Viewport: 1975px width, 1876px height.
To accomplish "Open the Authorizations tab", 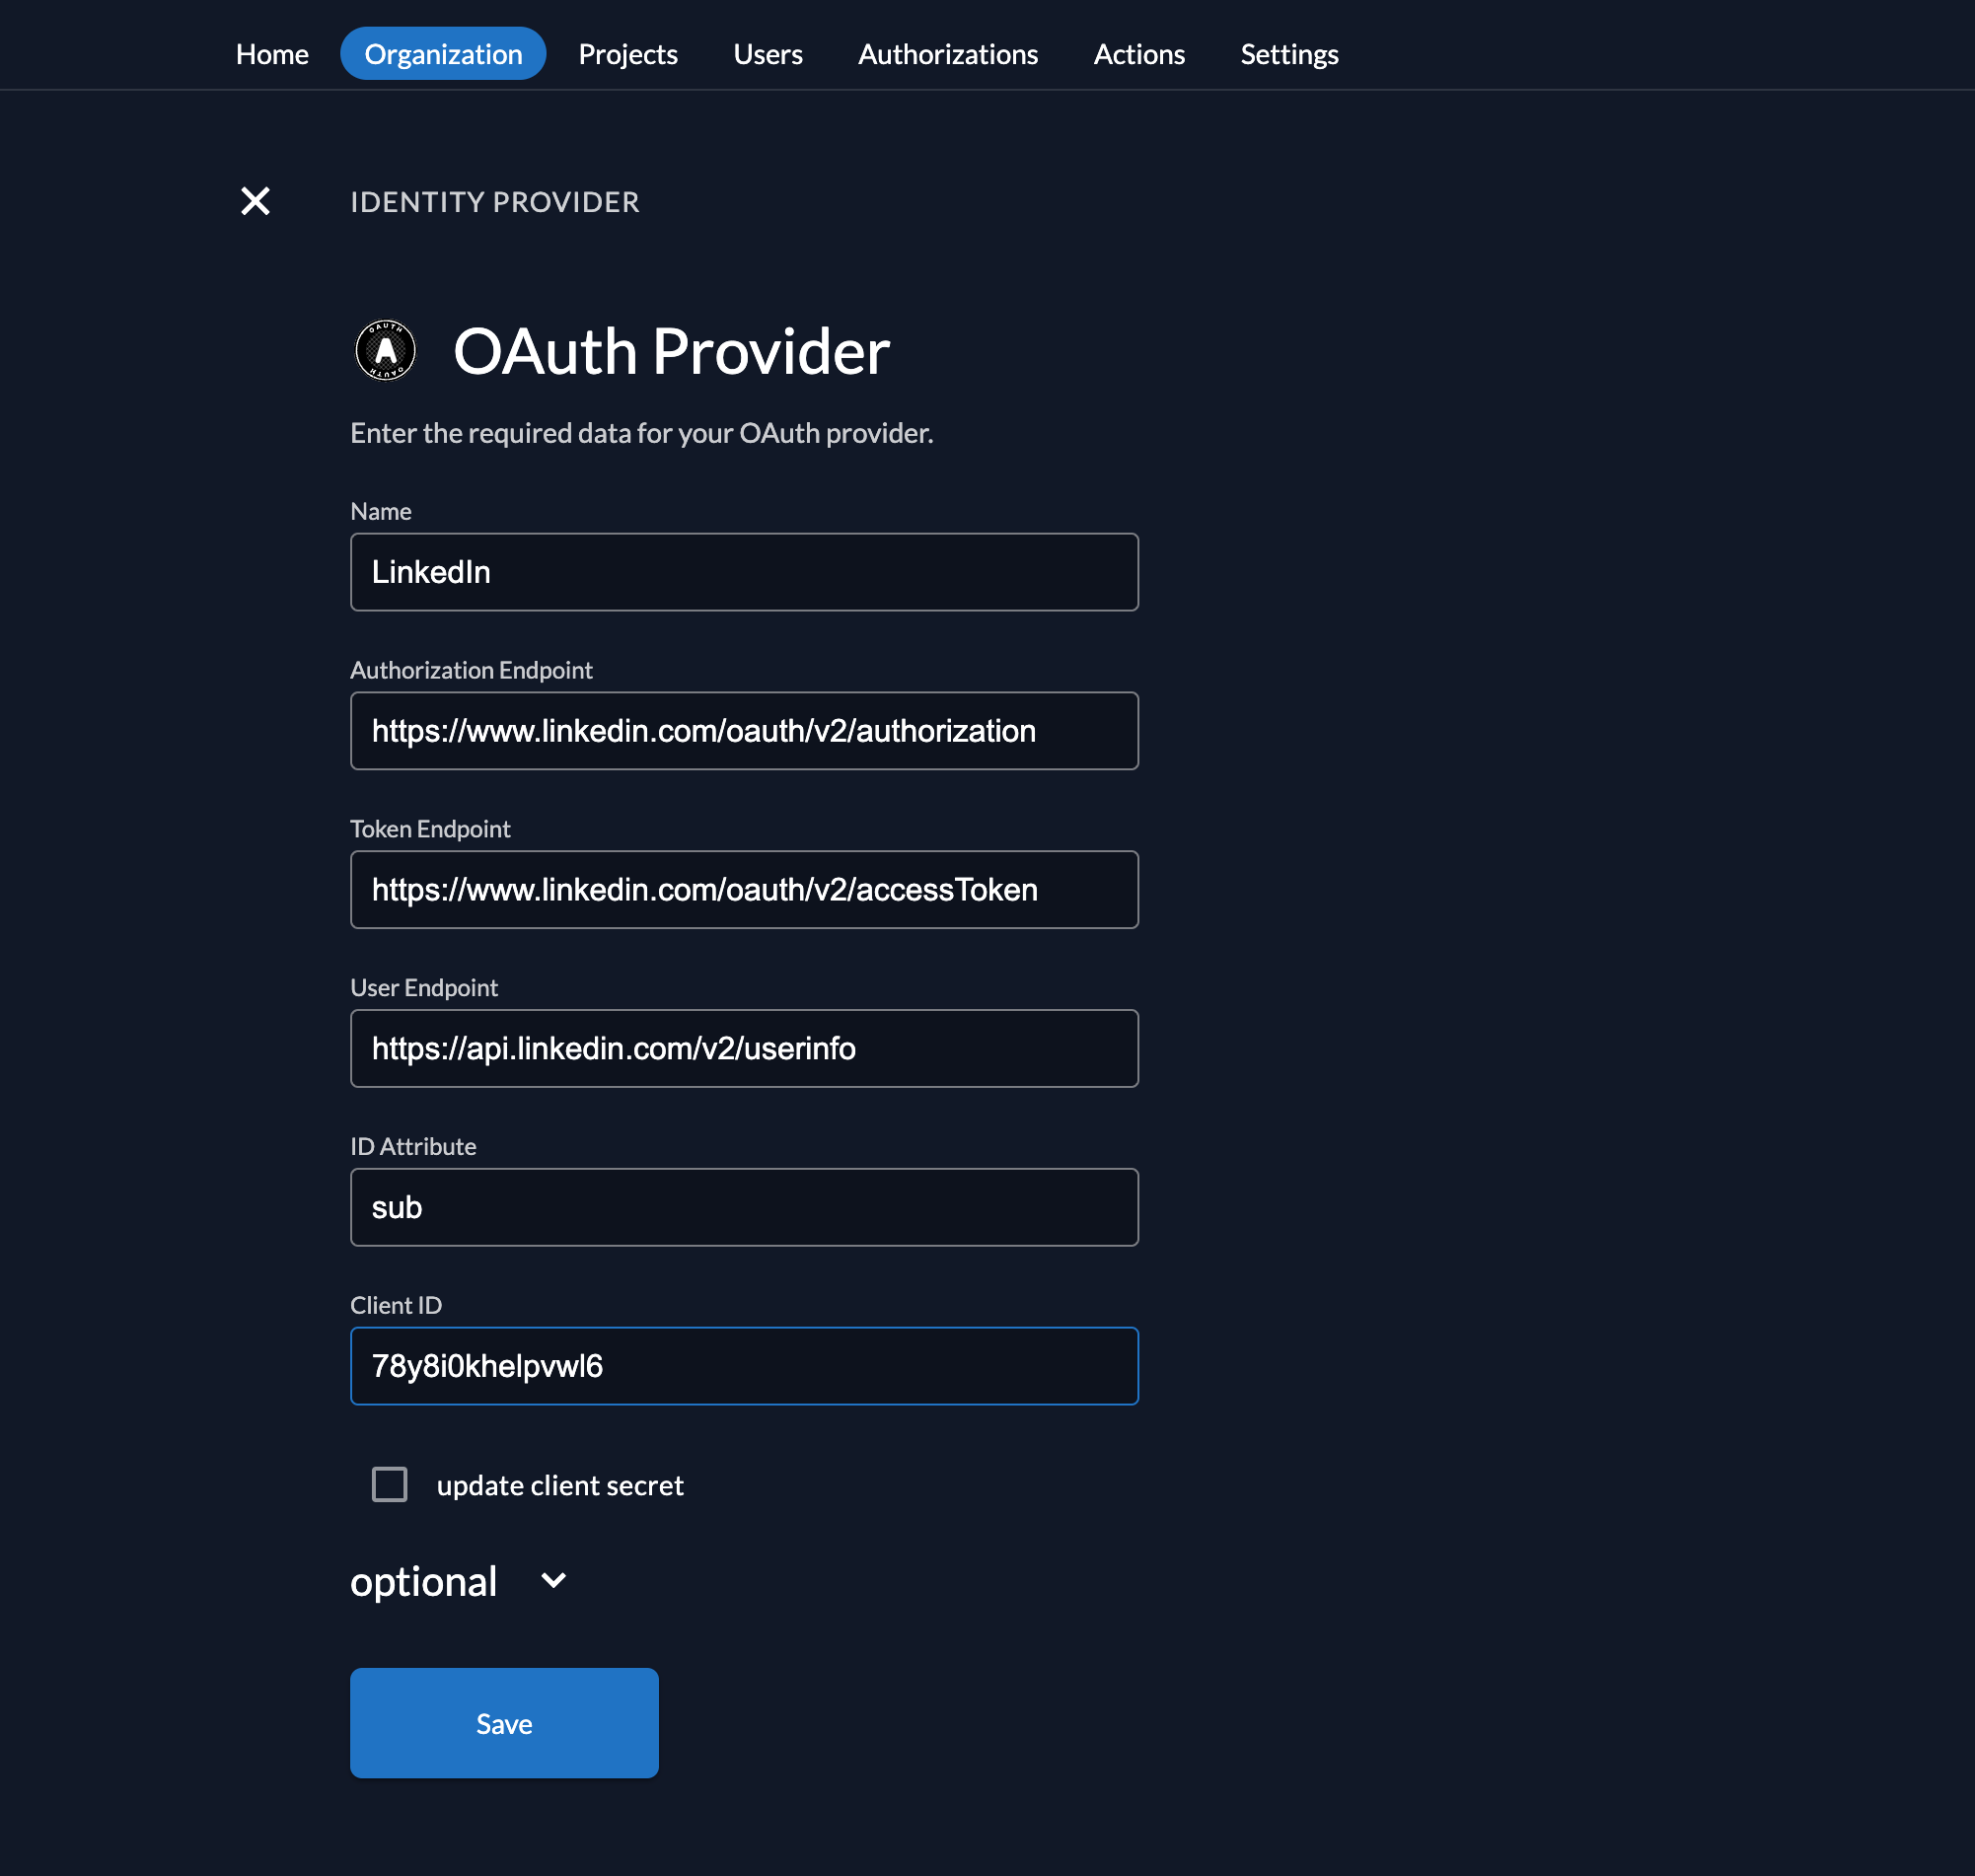I will click(948, 54).
